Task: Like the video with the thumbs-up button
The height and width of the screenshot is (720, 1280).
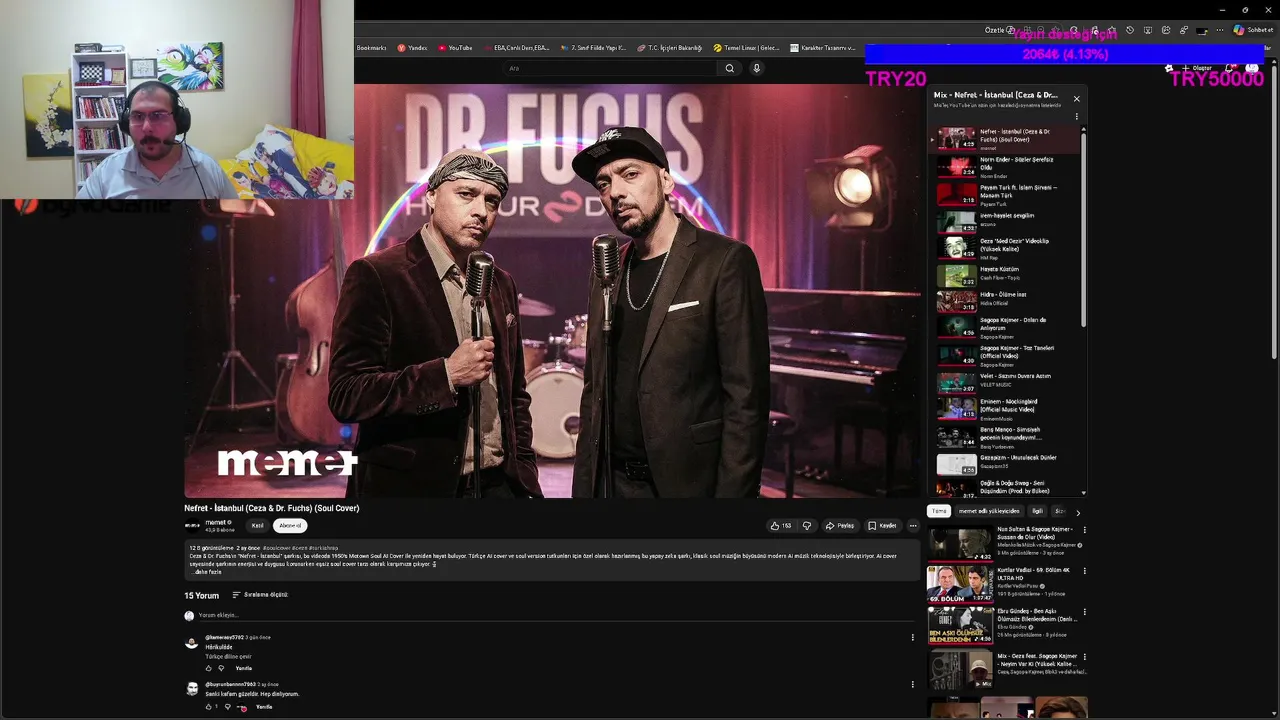Action: tap(780, 525)
